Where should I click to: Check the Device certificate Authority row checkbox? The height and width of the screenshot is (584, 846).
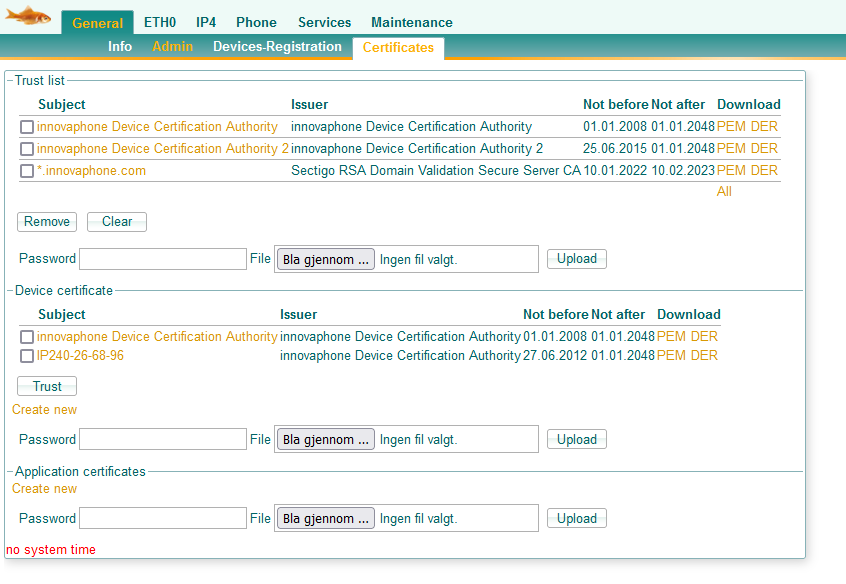click(x=27, y=337)
